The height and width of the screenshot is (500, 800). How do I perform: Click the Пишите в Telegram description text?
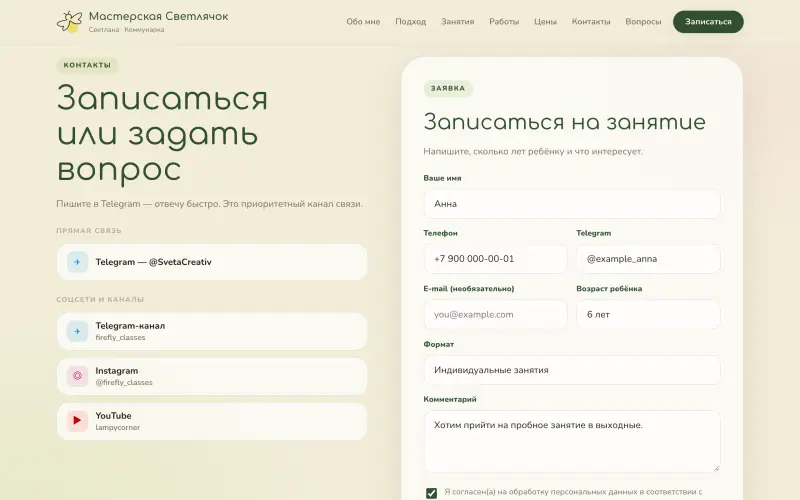tap(209, 204)
